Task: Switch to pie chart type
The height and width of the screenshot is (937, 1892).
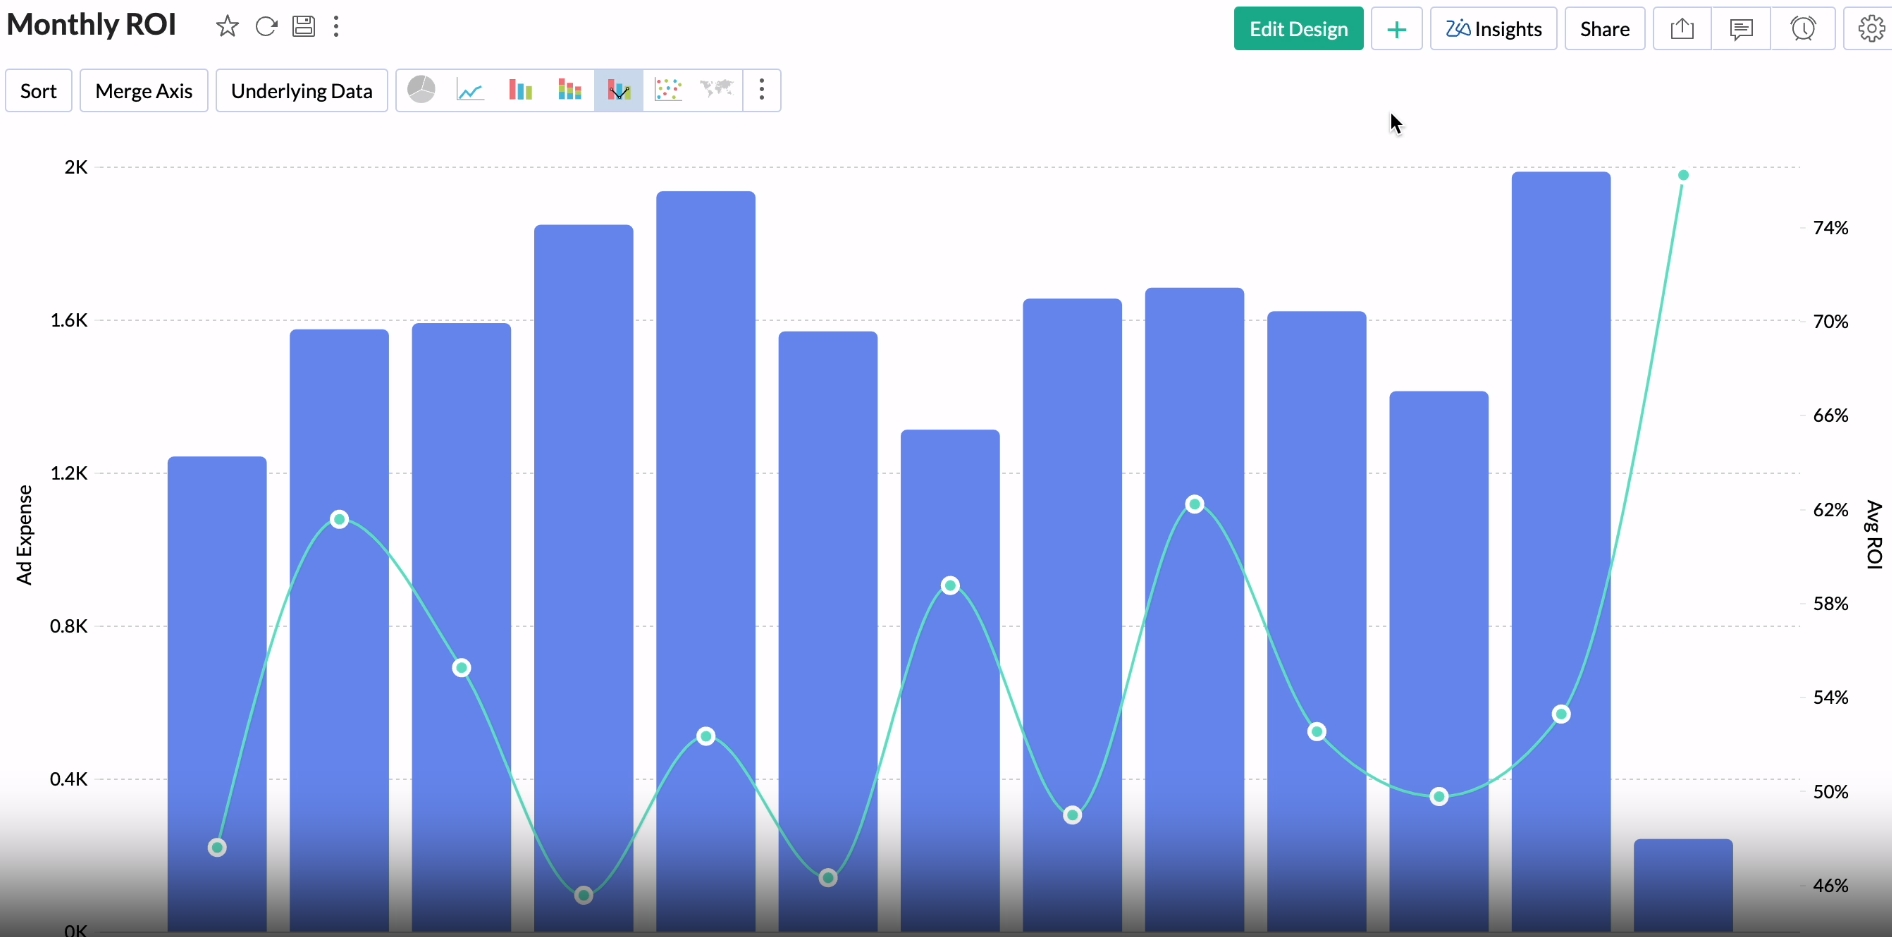Action: [x=421, y=90]
